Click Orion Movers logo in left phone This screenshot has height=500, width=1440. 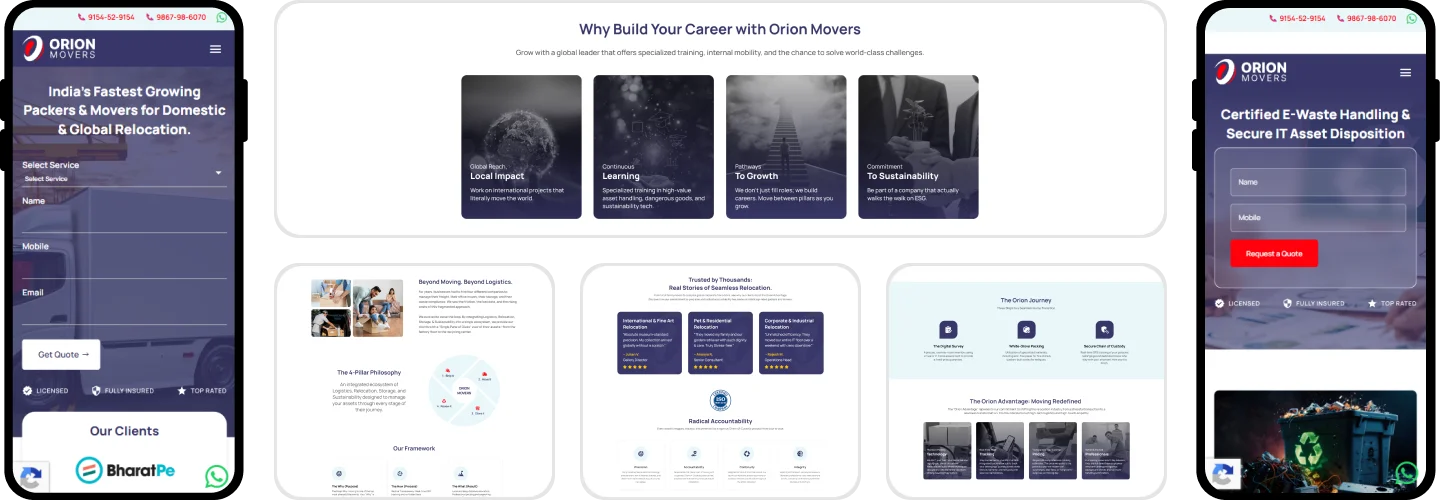(59, 48)
